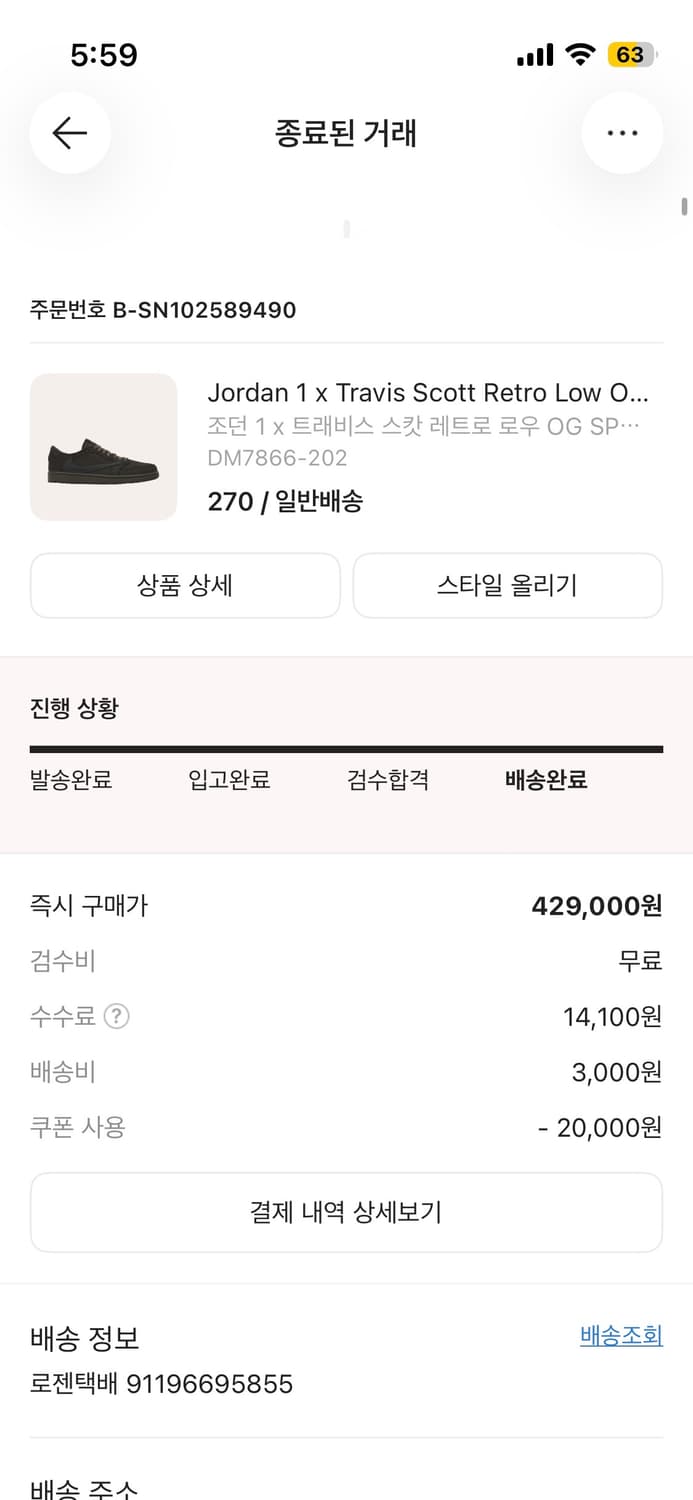Tap the cellular signal strength icon
This screenshot has width=693, height=1500.
[534, 55]
